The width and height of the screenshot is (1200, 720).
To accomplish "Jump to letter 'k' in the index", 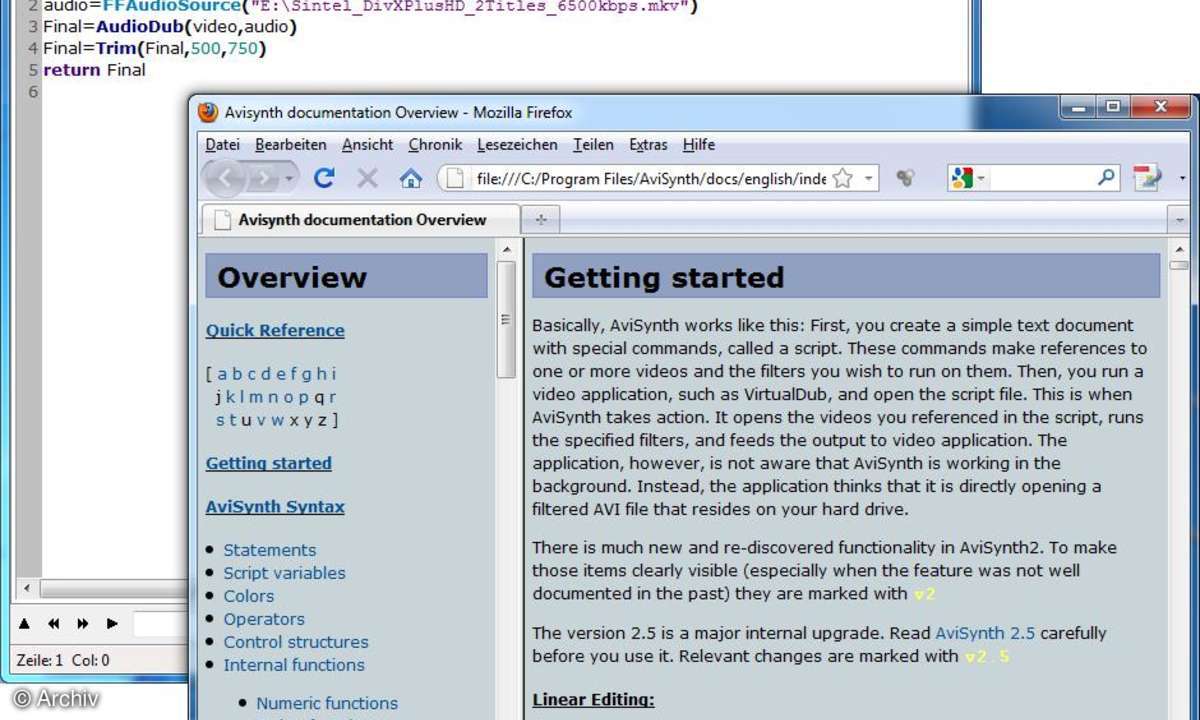I will (x=229, y=397).
